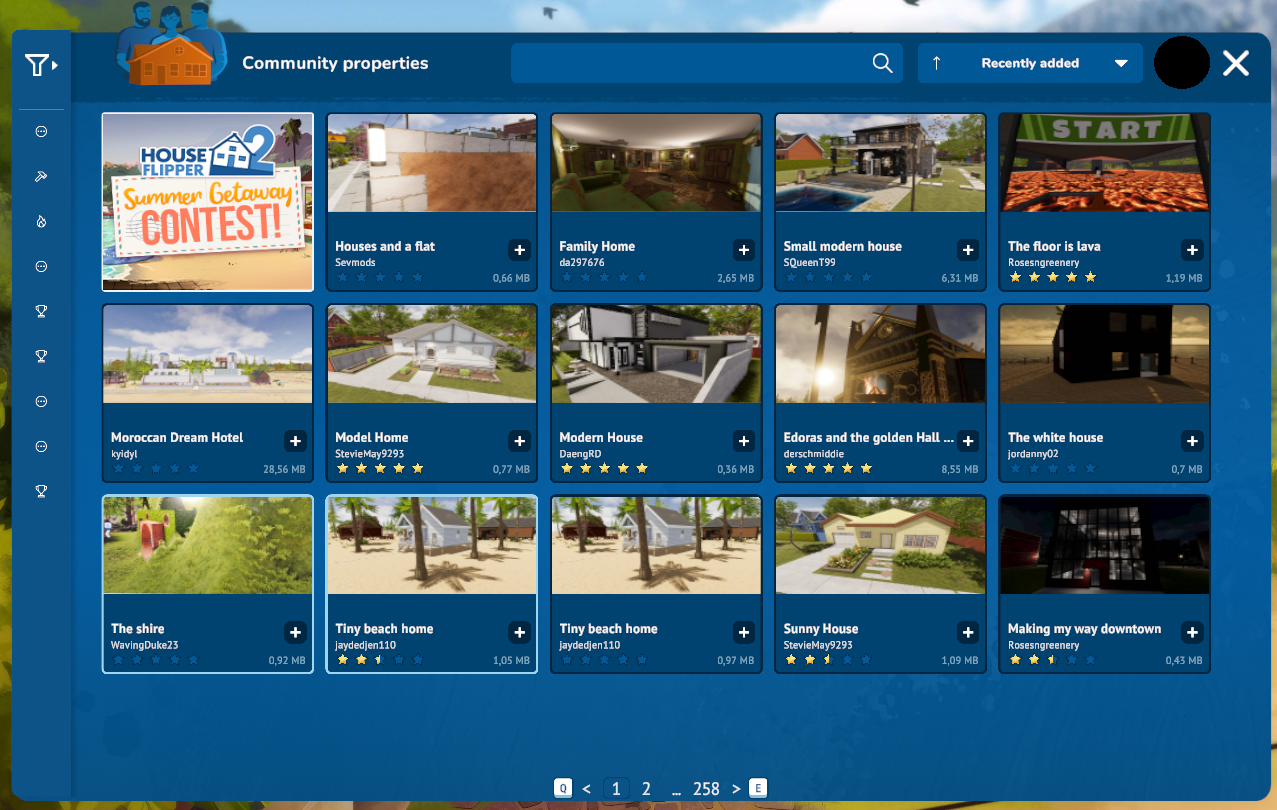This screenshot has width=1277, height=810.
Task: Click author name kyidyl
Action: (124, 453)
